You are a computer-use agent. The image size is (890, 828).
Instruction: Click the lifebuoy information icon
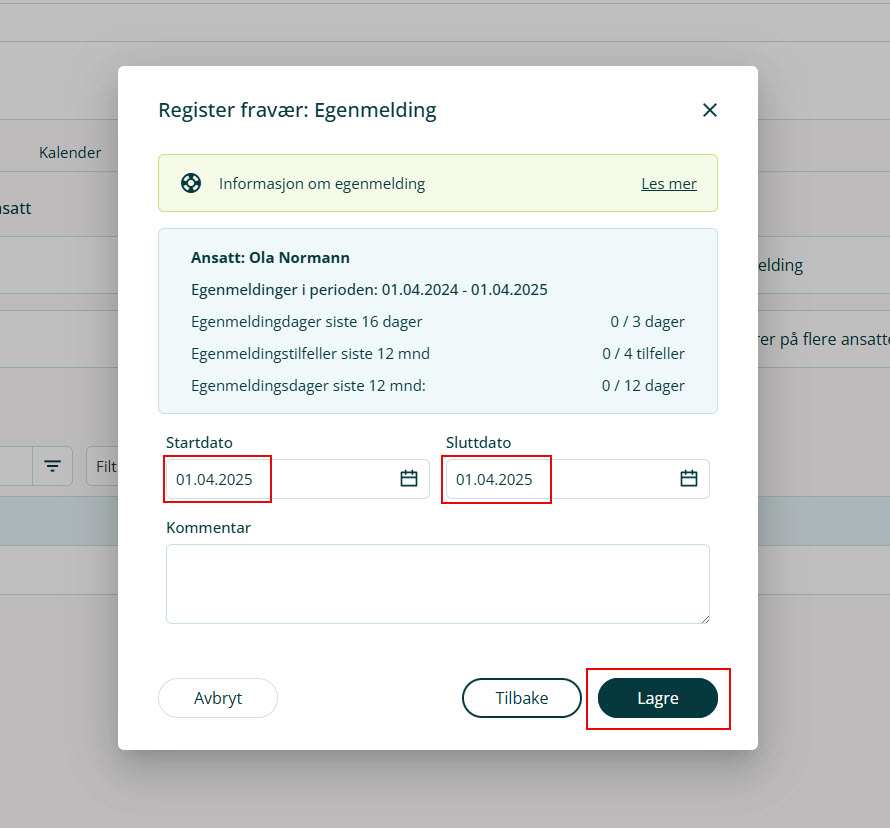191,183
